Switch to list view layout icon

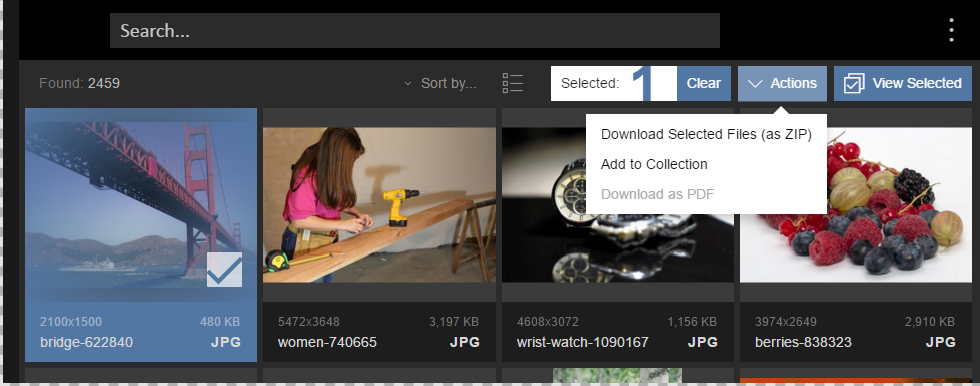(512, 83)
